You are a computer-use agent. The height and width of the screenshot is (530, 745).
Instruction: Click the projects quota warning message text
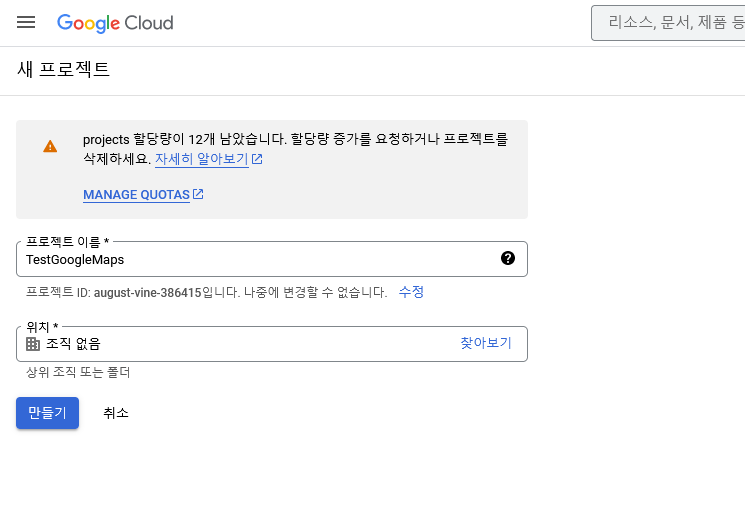295,149
